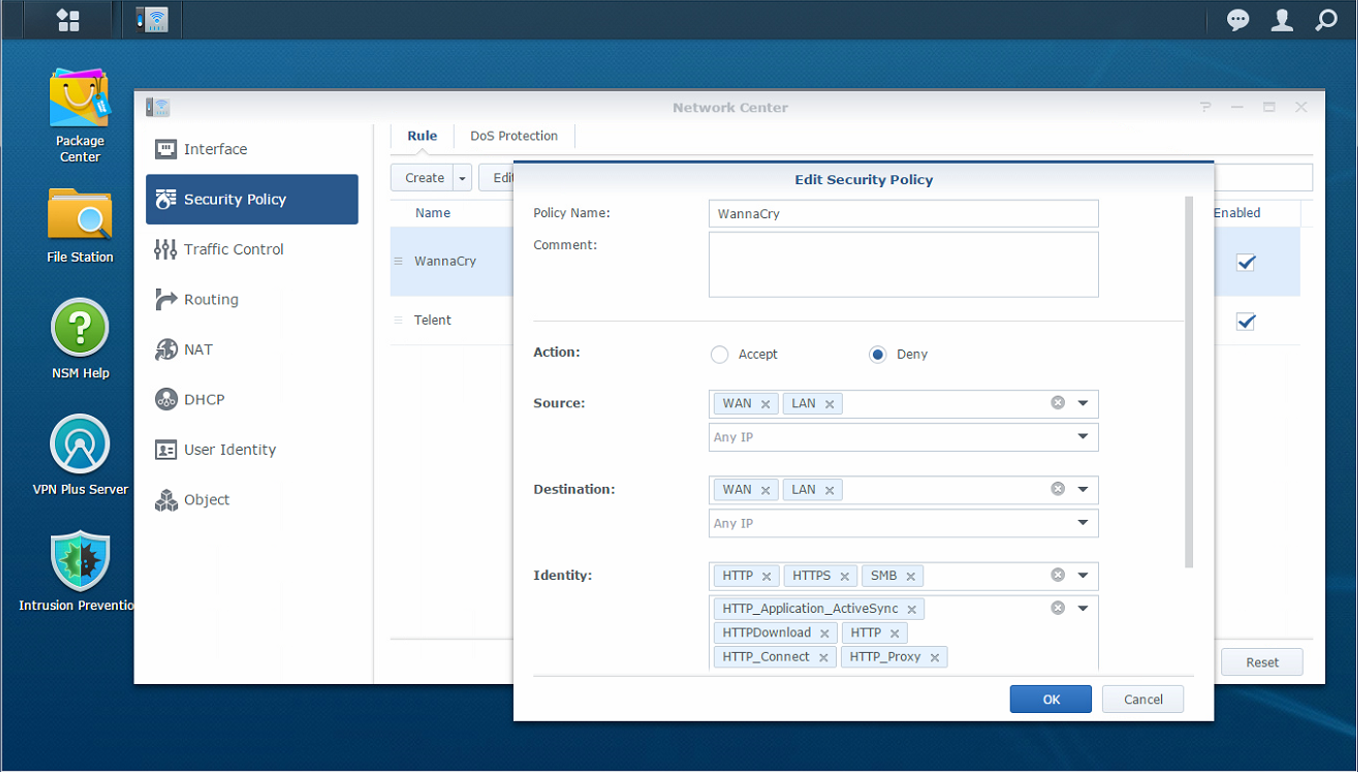
Task: Open File Station desktop icon
Action: tap(79, 214)
